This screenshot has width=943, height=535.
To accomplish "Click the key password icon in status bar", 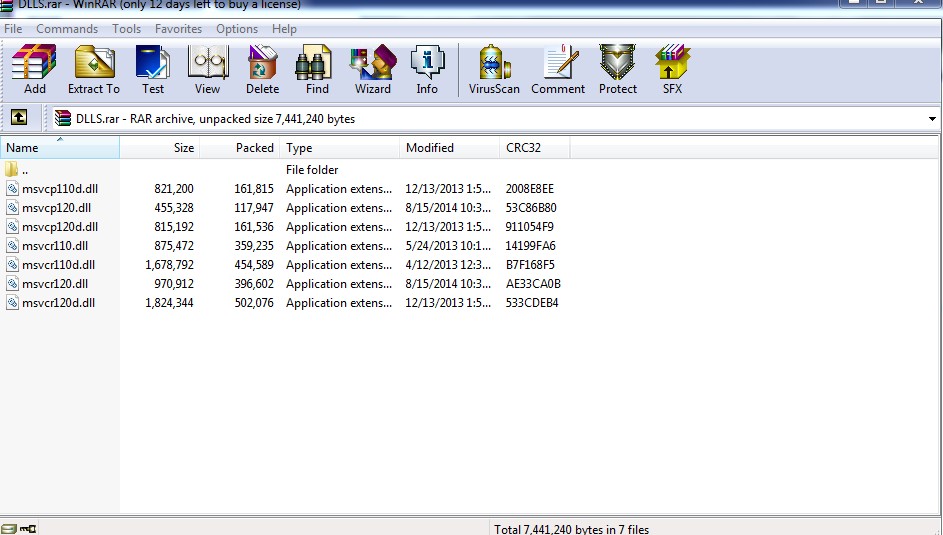I will coord(28,529).
